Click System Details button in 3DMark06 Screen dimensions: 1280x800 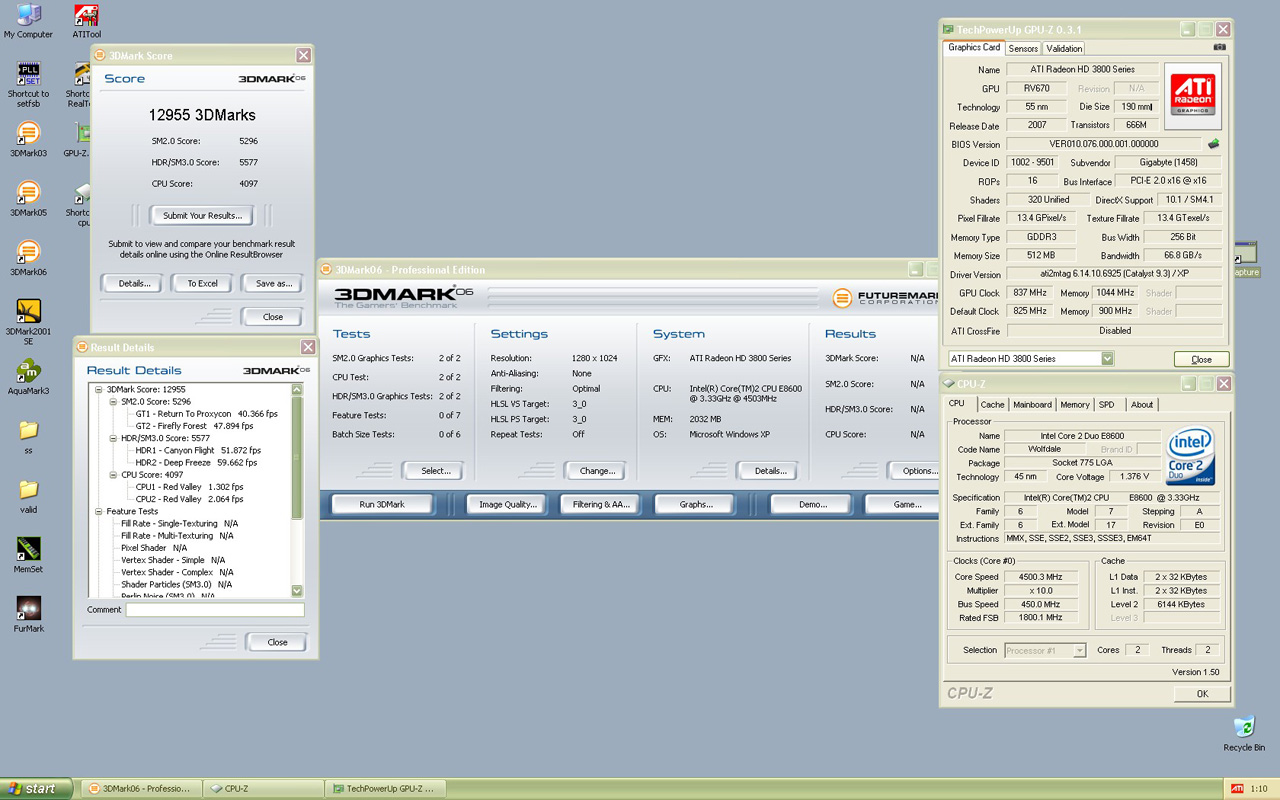[x=770, y=470]
